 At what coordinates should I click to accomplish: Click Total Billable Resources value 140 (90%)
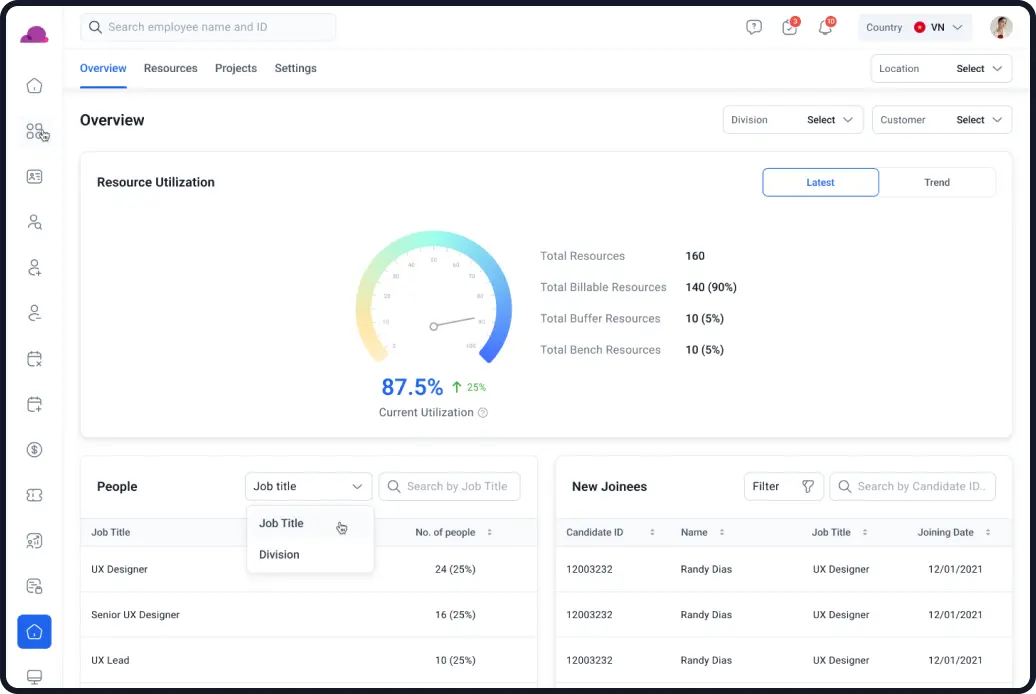[711, 287]
